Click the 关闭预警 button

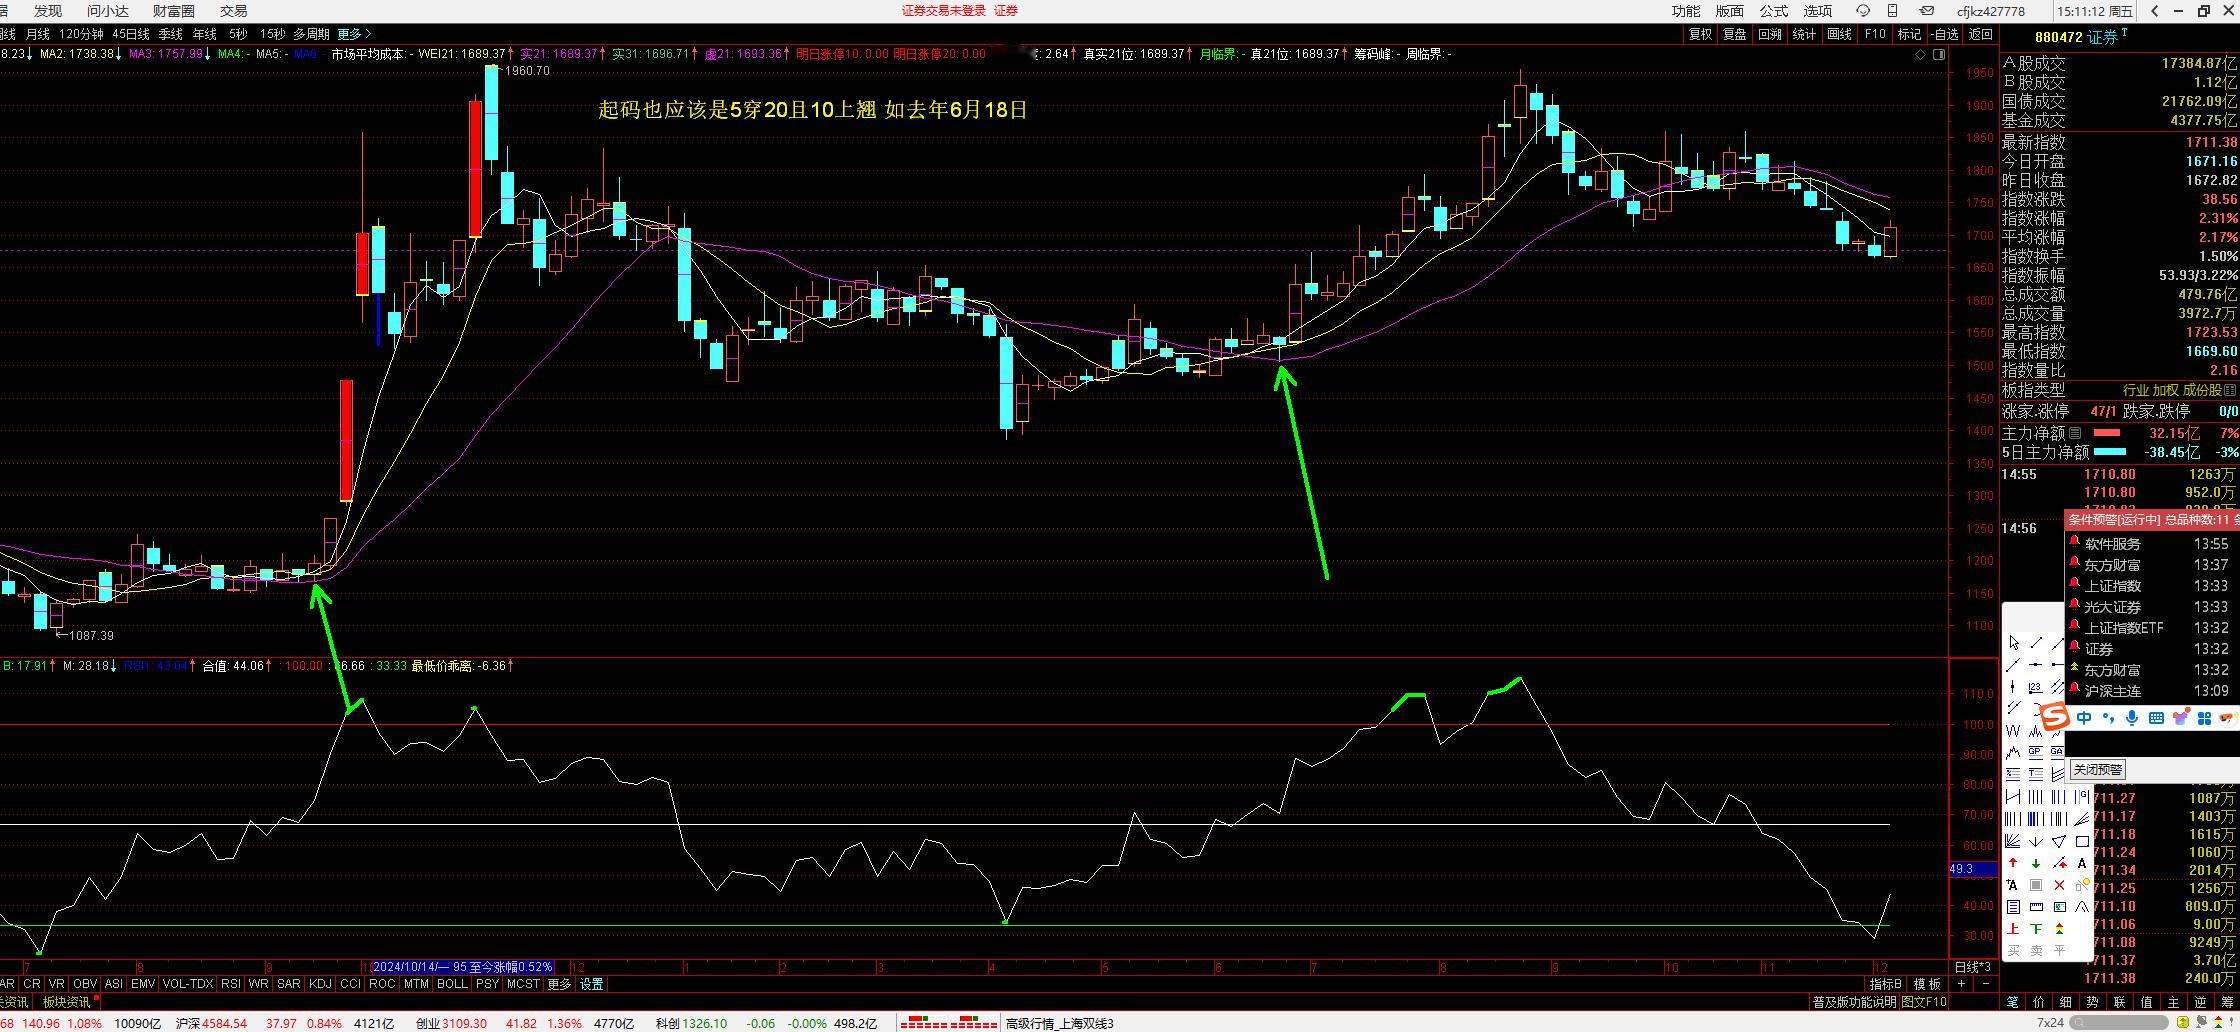[2097, 770]
